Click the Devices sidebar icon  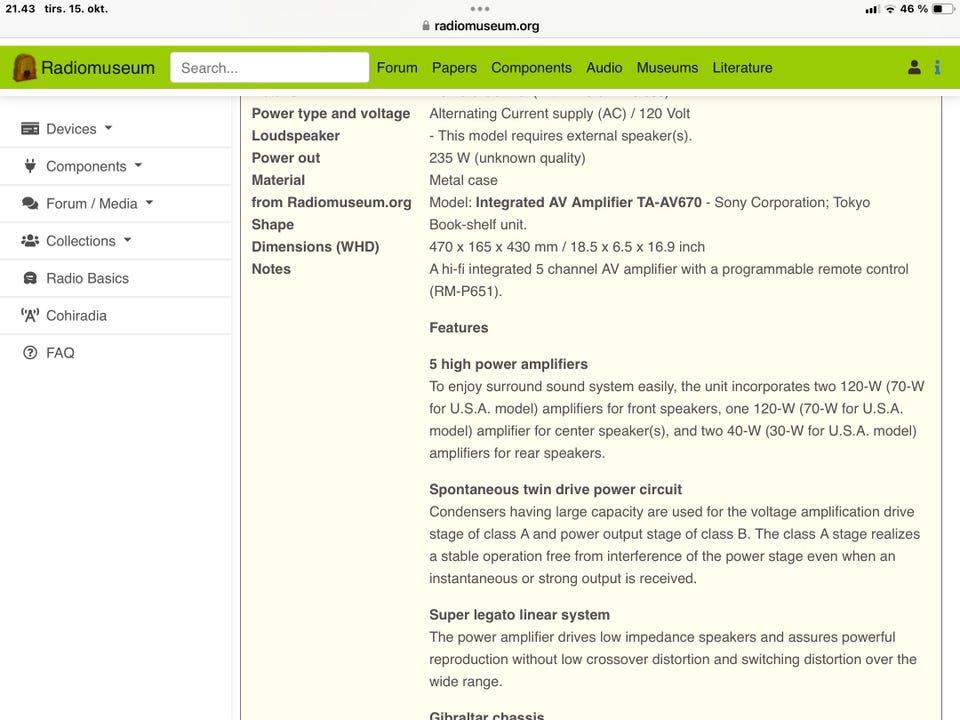click(x=29, y=129)
